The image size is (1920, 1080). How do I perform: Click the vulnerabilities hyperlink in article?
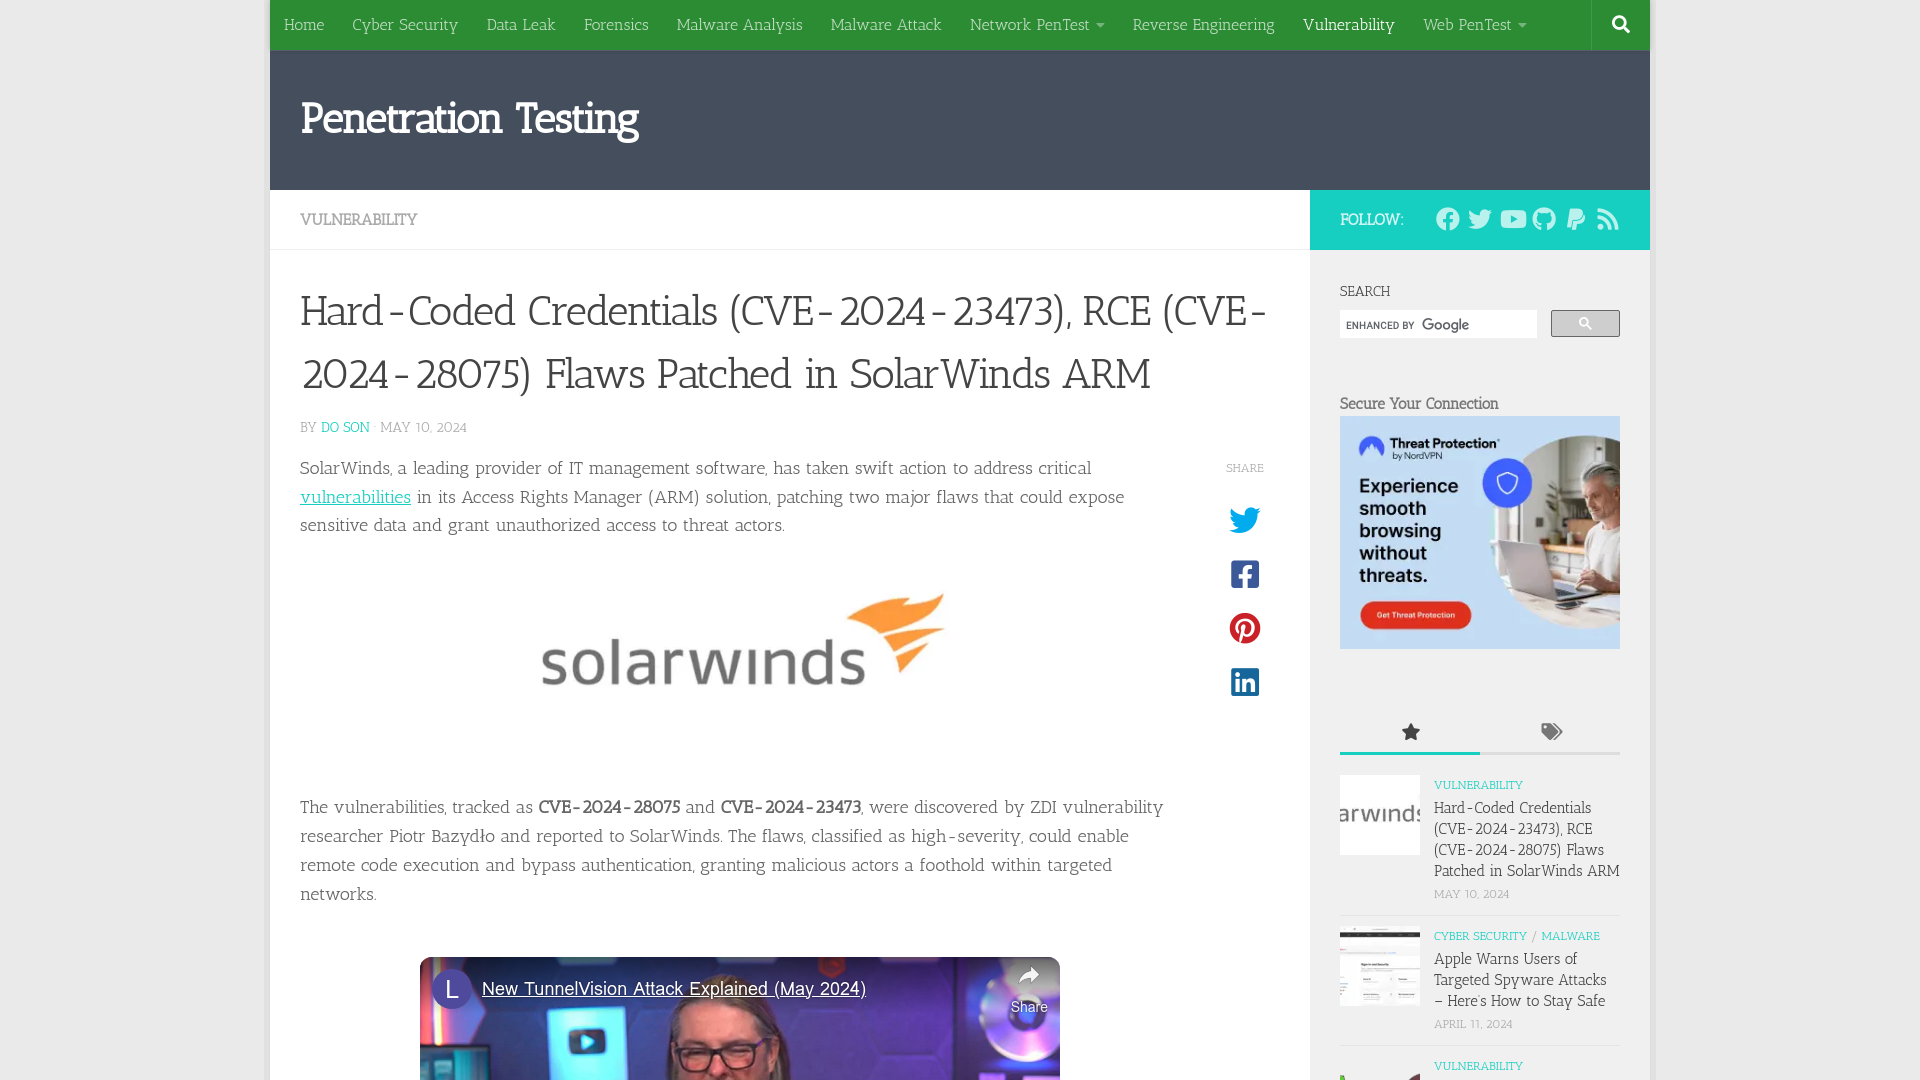click(x=355, y=496)
